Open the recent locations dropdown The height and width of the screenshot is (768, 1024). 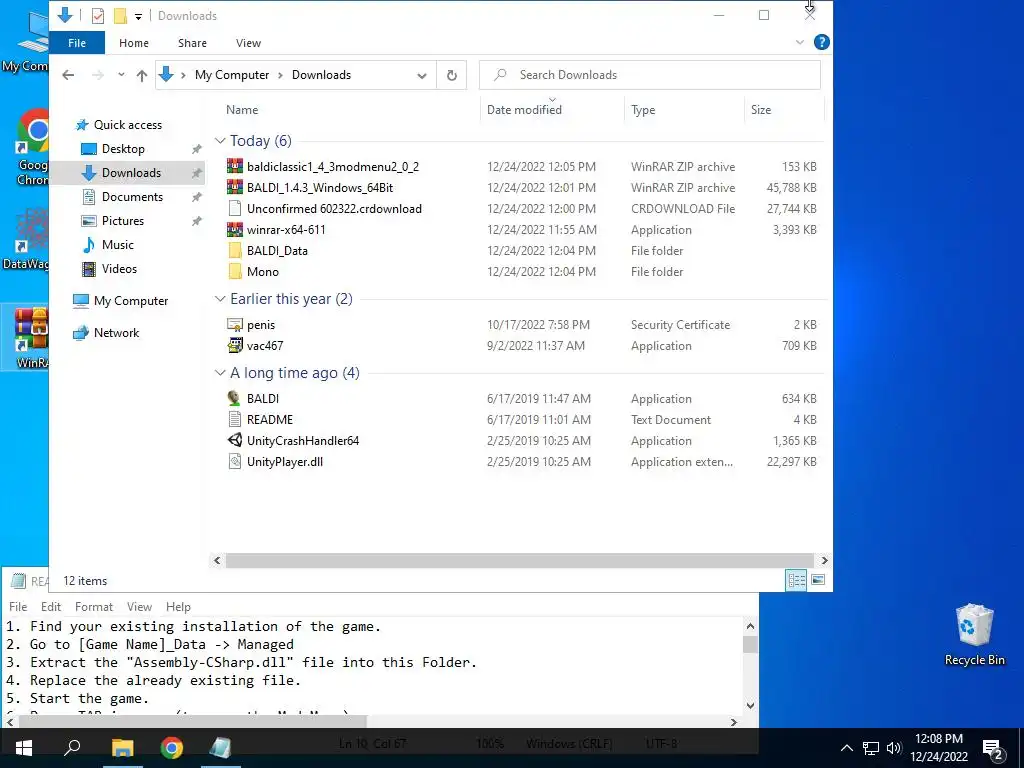pyautogui.click(x=121, y=75)
